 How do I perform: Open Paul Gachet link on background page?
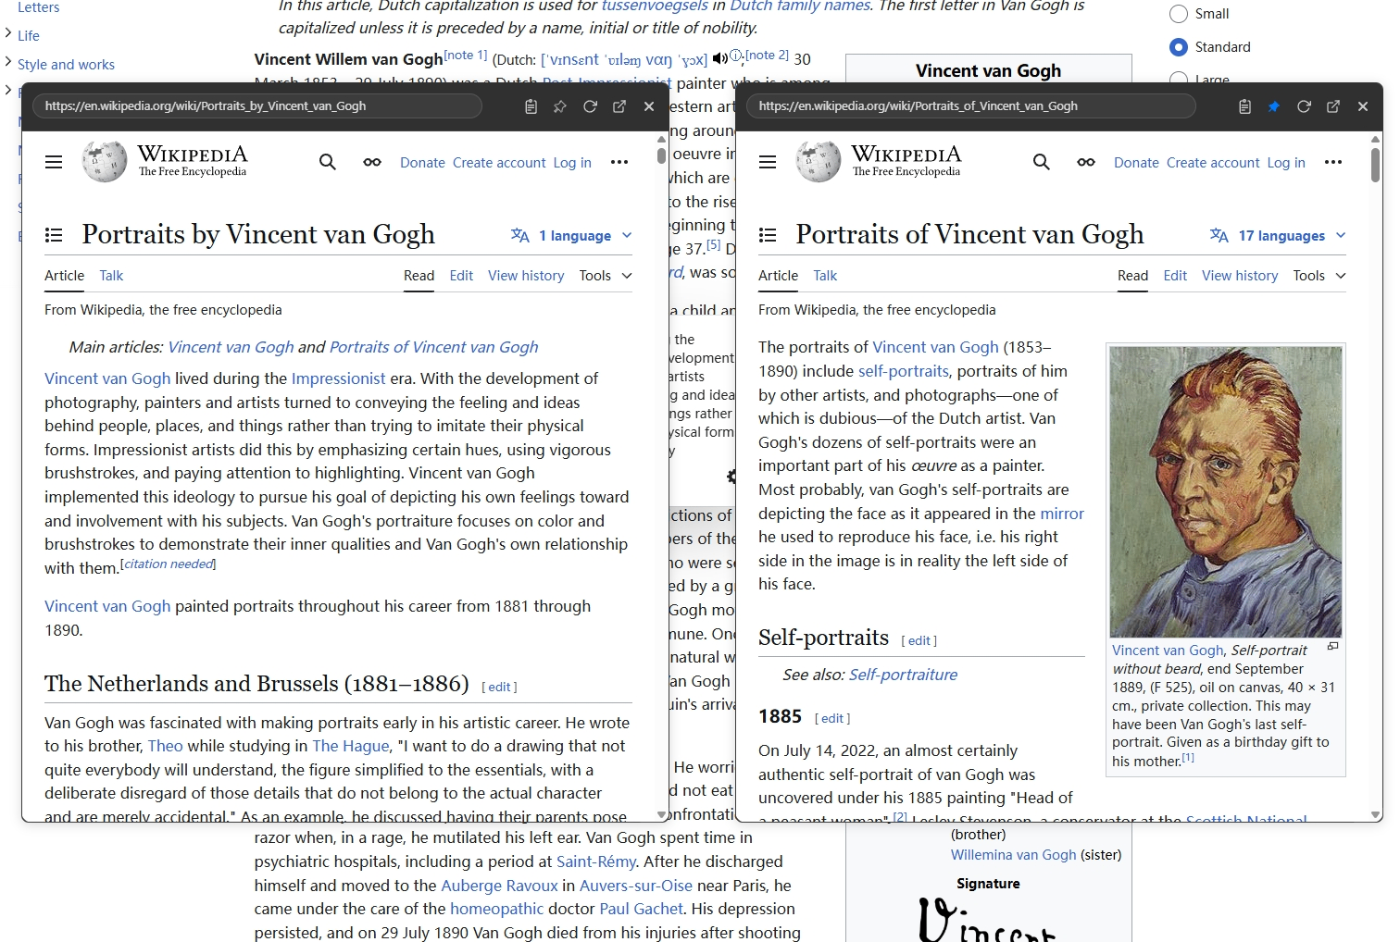pos(641,909)
